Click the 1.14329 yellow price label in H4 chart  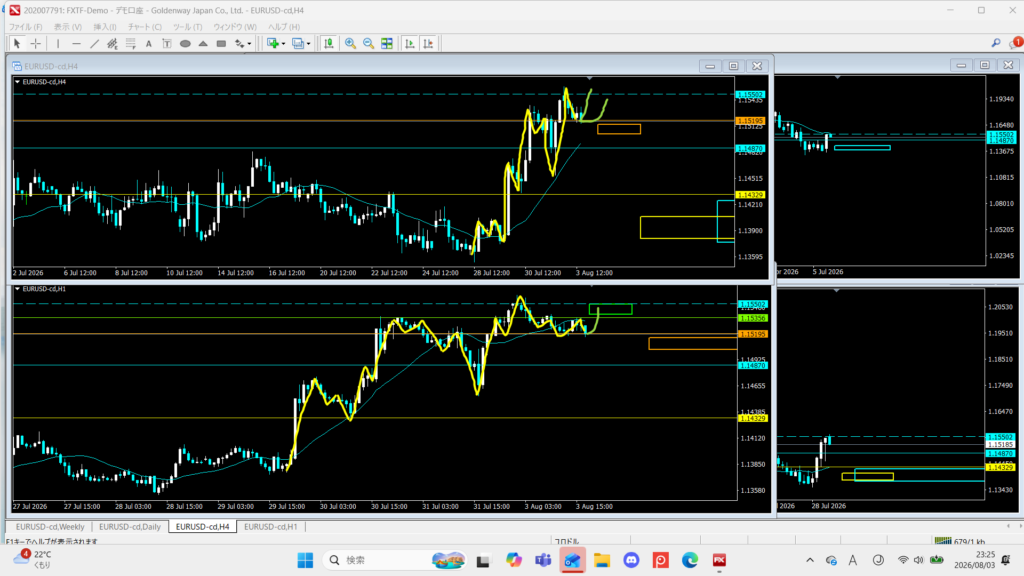click(750, 195)
